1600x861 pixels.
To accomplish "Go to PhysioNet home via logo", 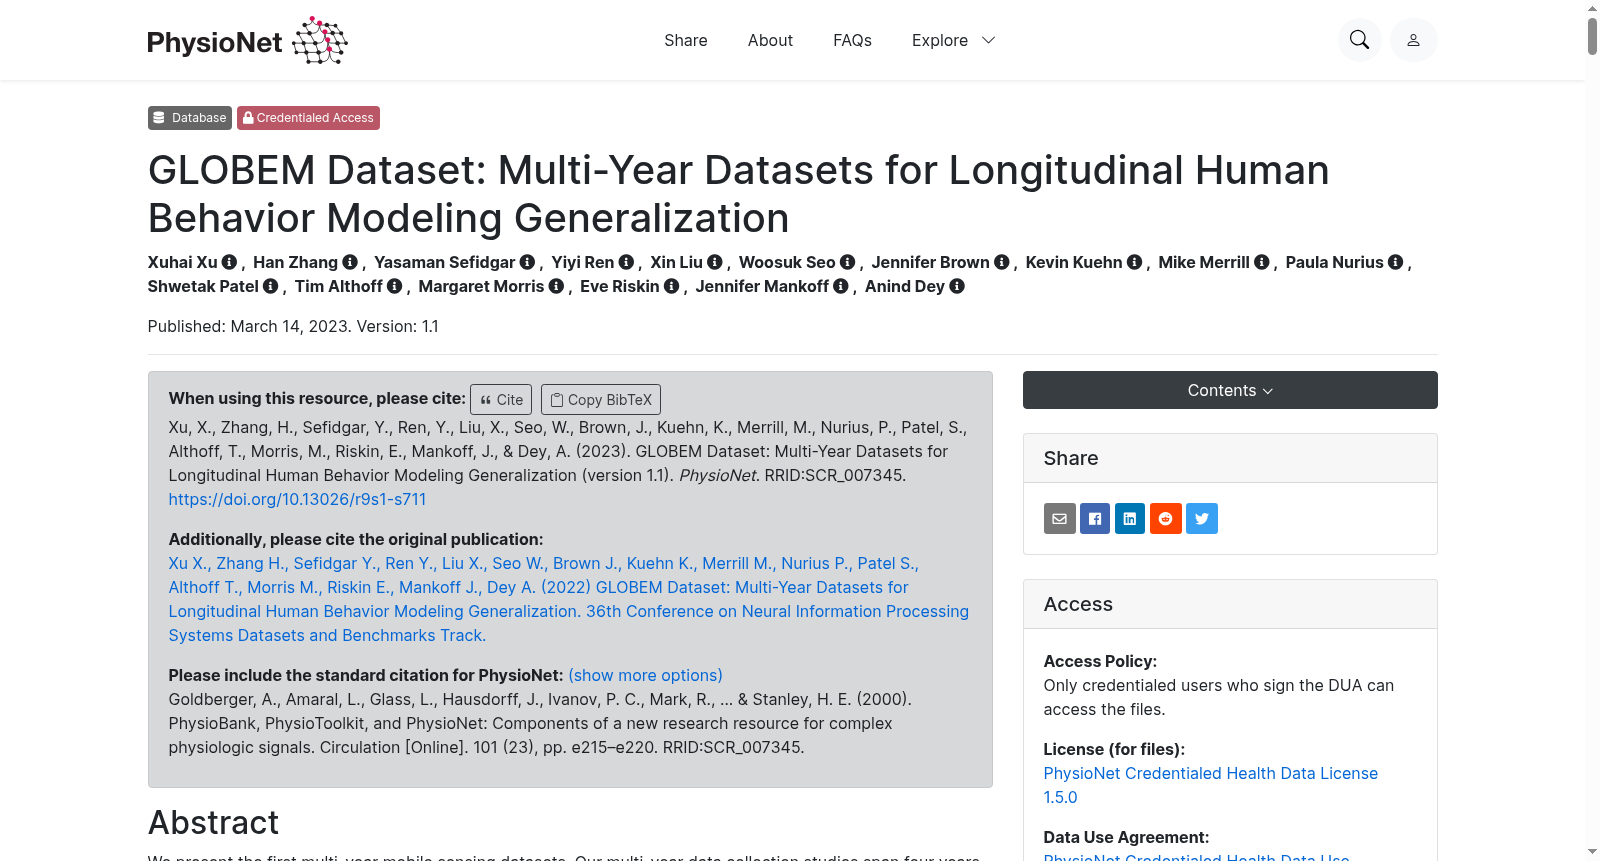I will pyautogui.click(x=247, y=40).
